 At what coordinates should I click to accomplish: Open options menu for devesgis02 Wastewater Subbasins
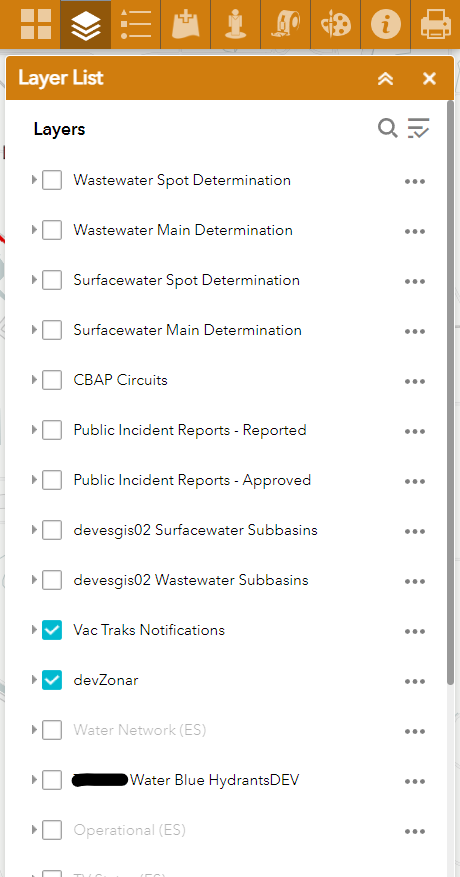click(415, 582)
